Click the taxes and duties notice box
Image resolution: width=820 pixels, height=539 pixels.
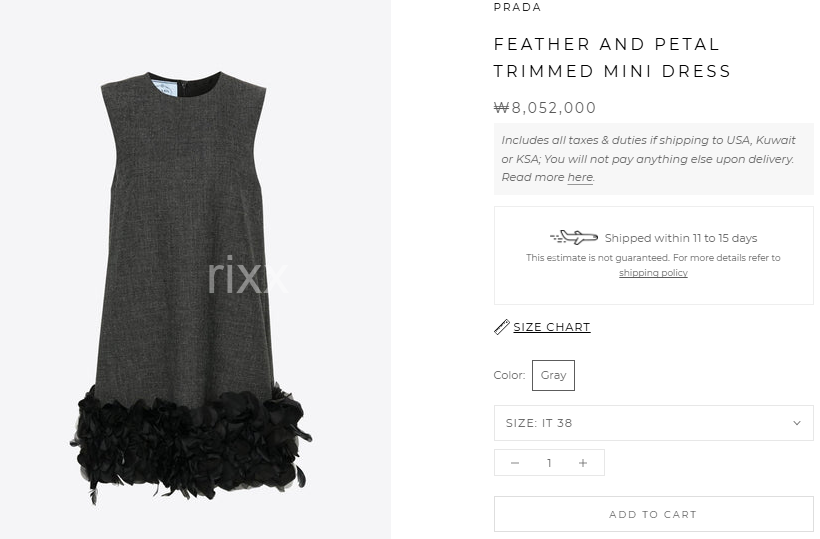pyautogui.click(x=654, y=159)
